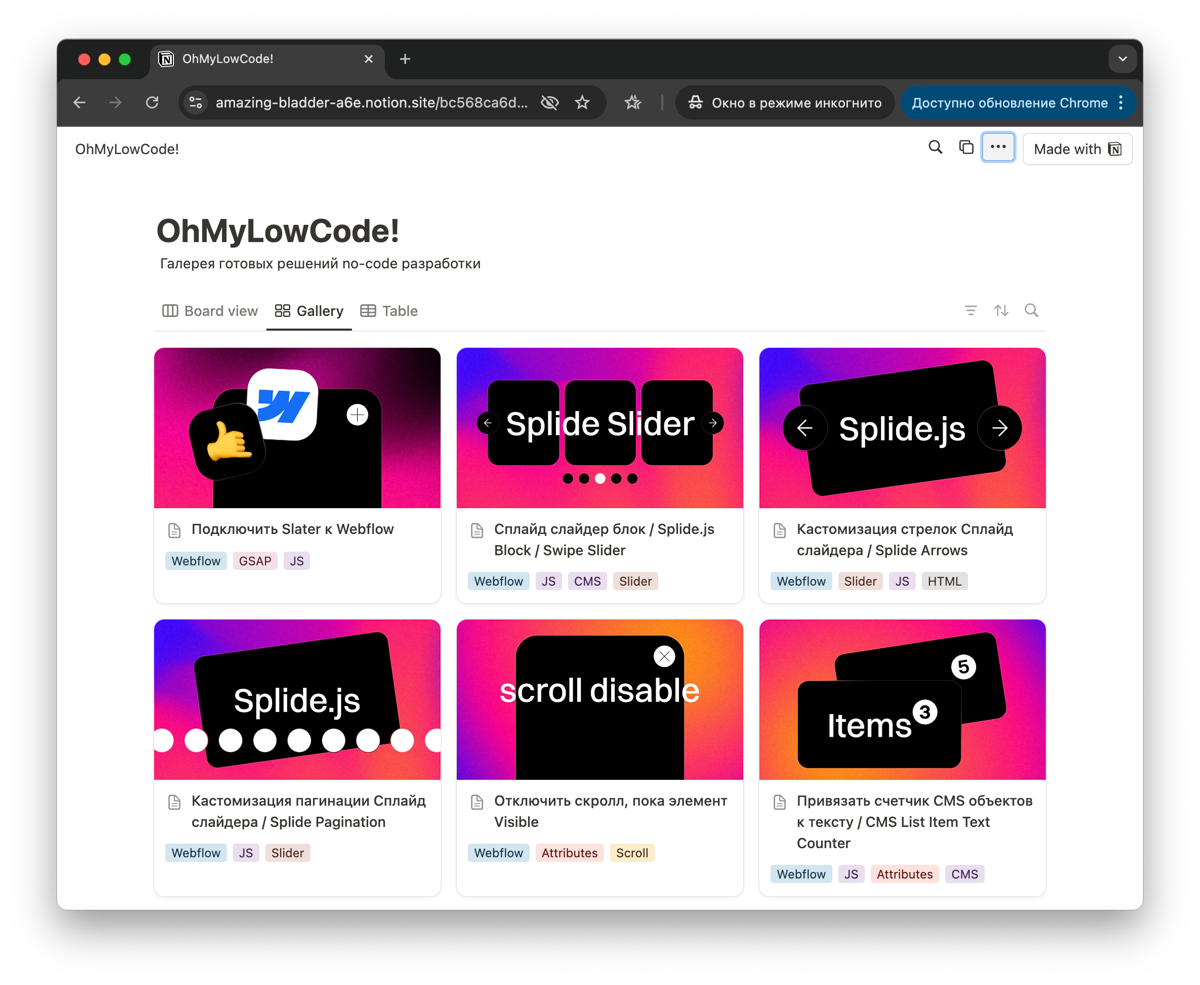Open the Slater Webflow card thumbnail
1200x985 pixels.
(x=297, y=428)
